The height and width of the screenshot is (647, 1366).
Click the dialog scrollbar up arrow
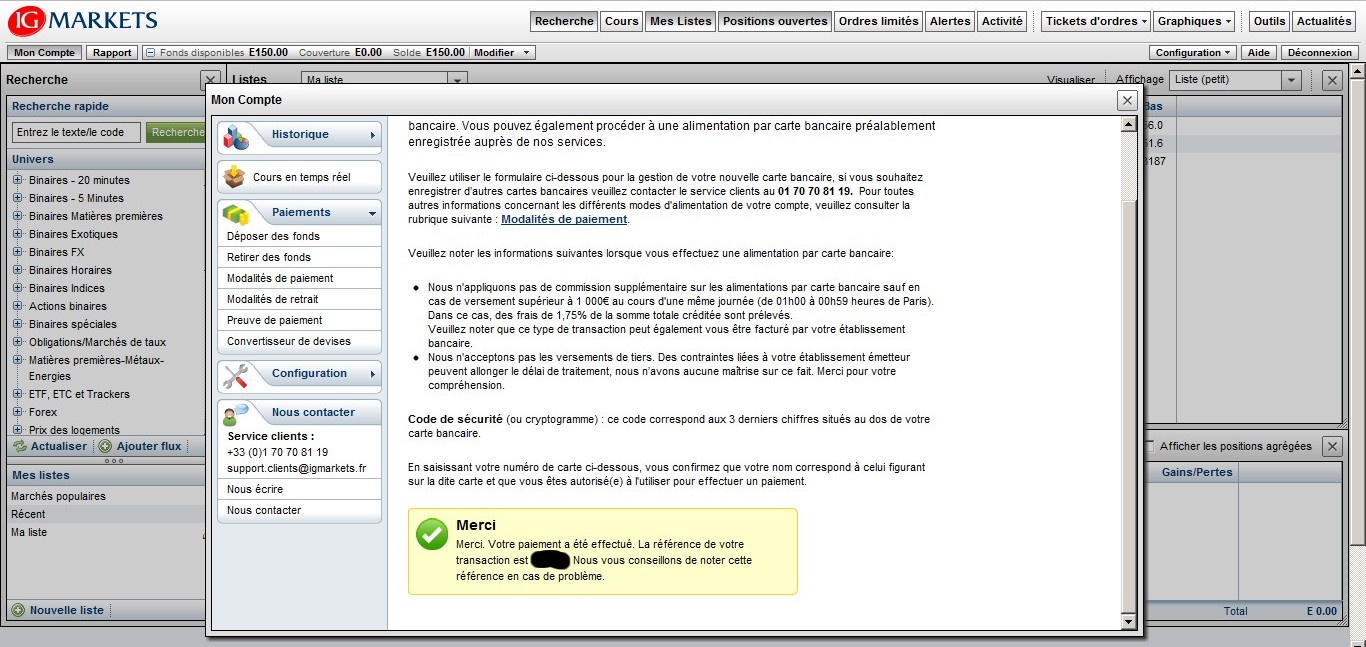(1129, 125)
